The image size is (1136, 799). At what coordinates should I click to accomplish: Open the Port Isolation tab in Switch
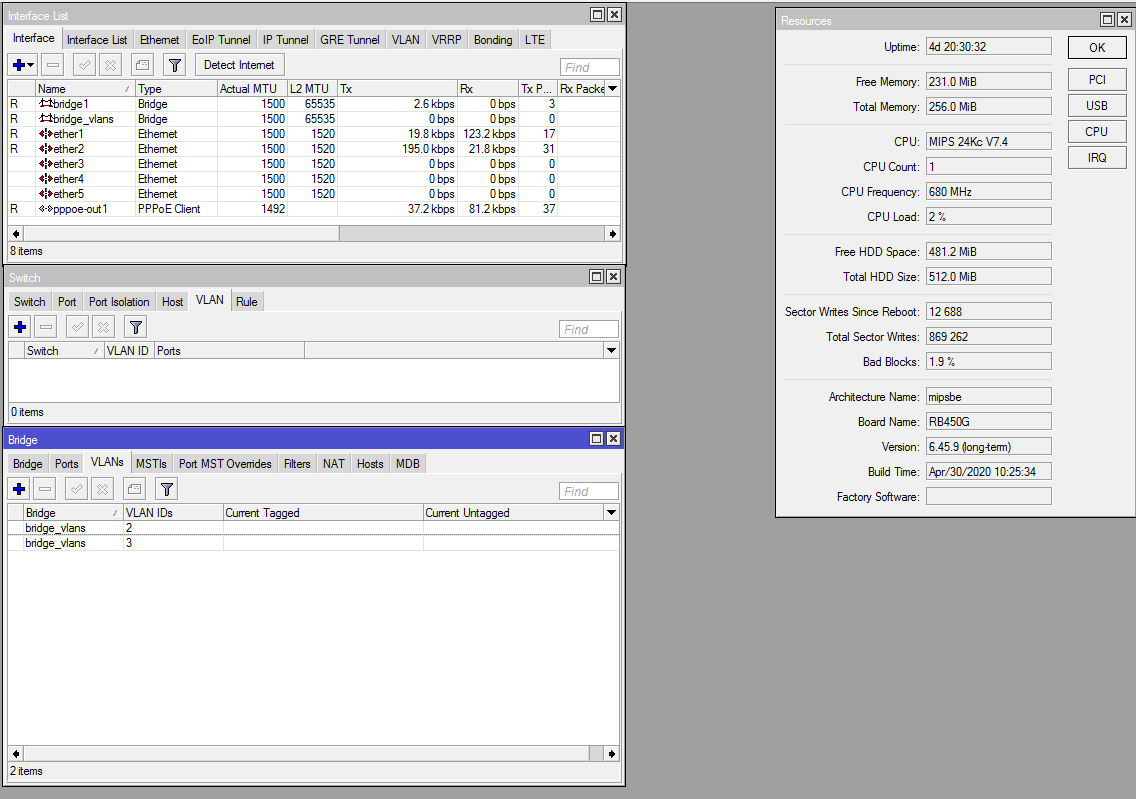[x=119, y=302]
